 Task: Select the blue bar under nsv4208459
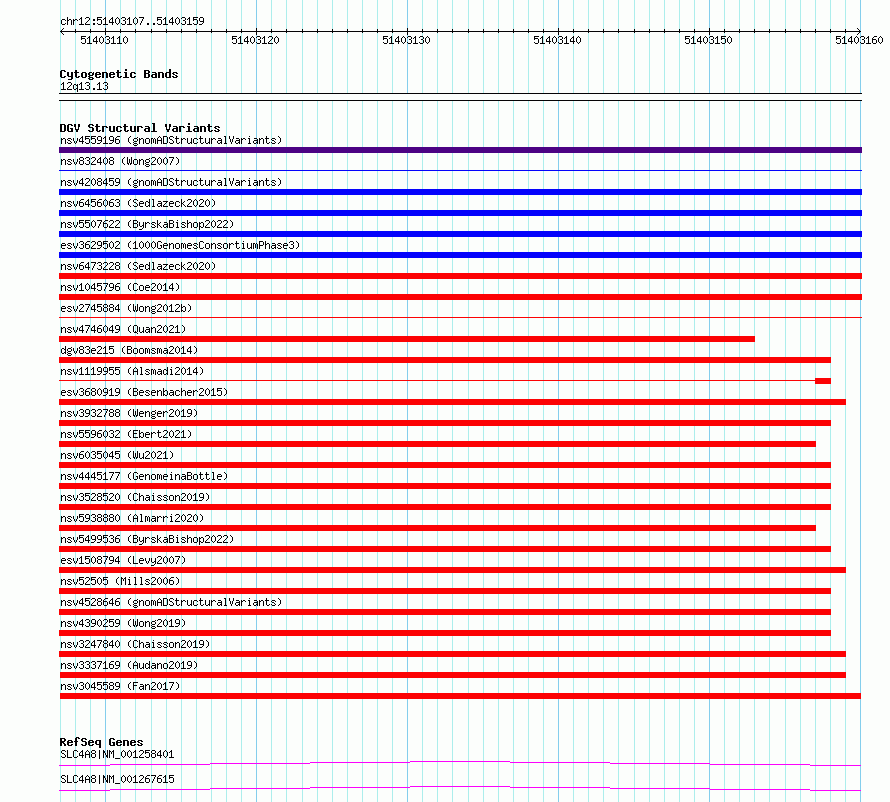(460, 192)
